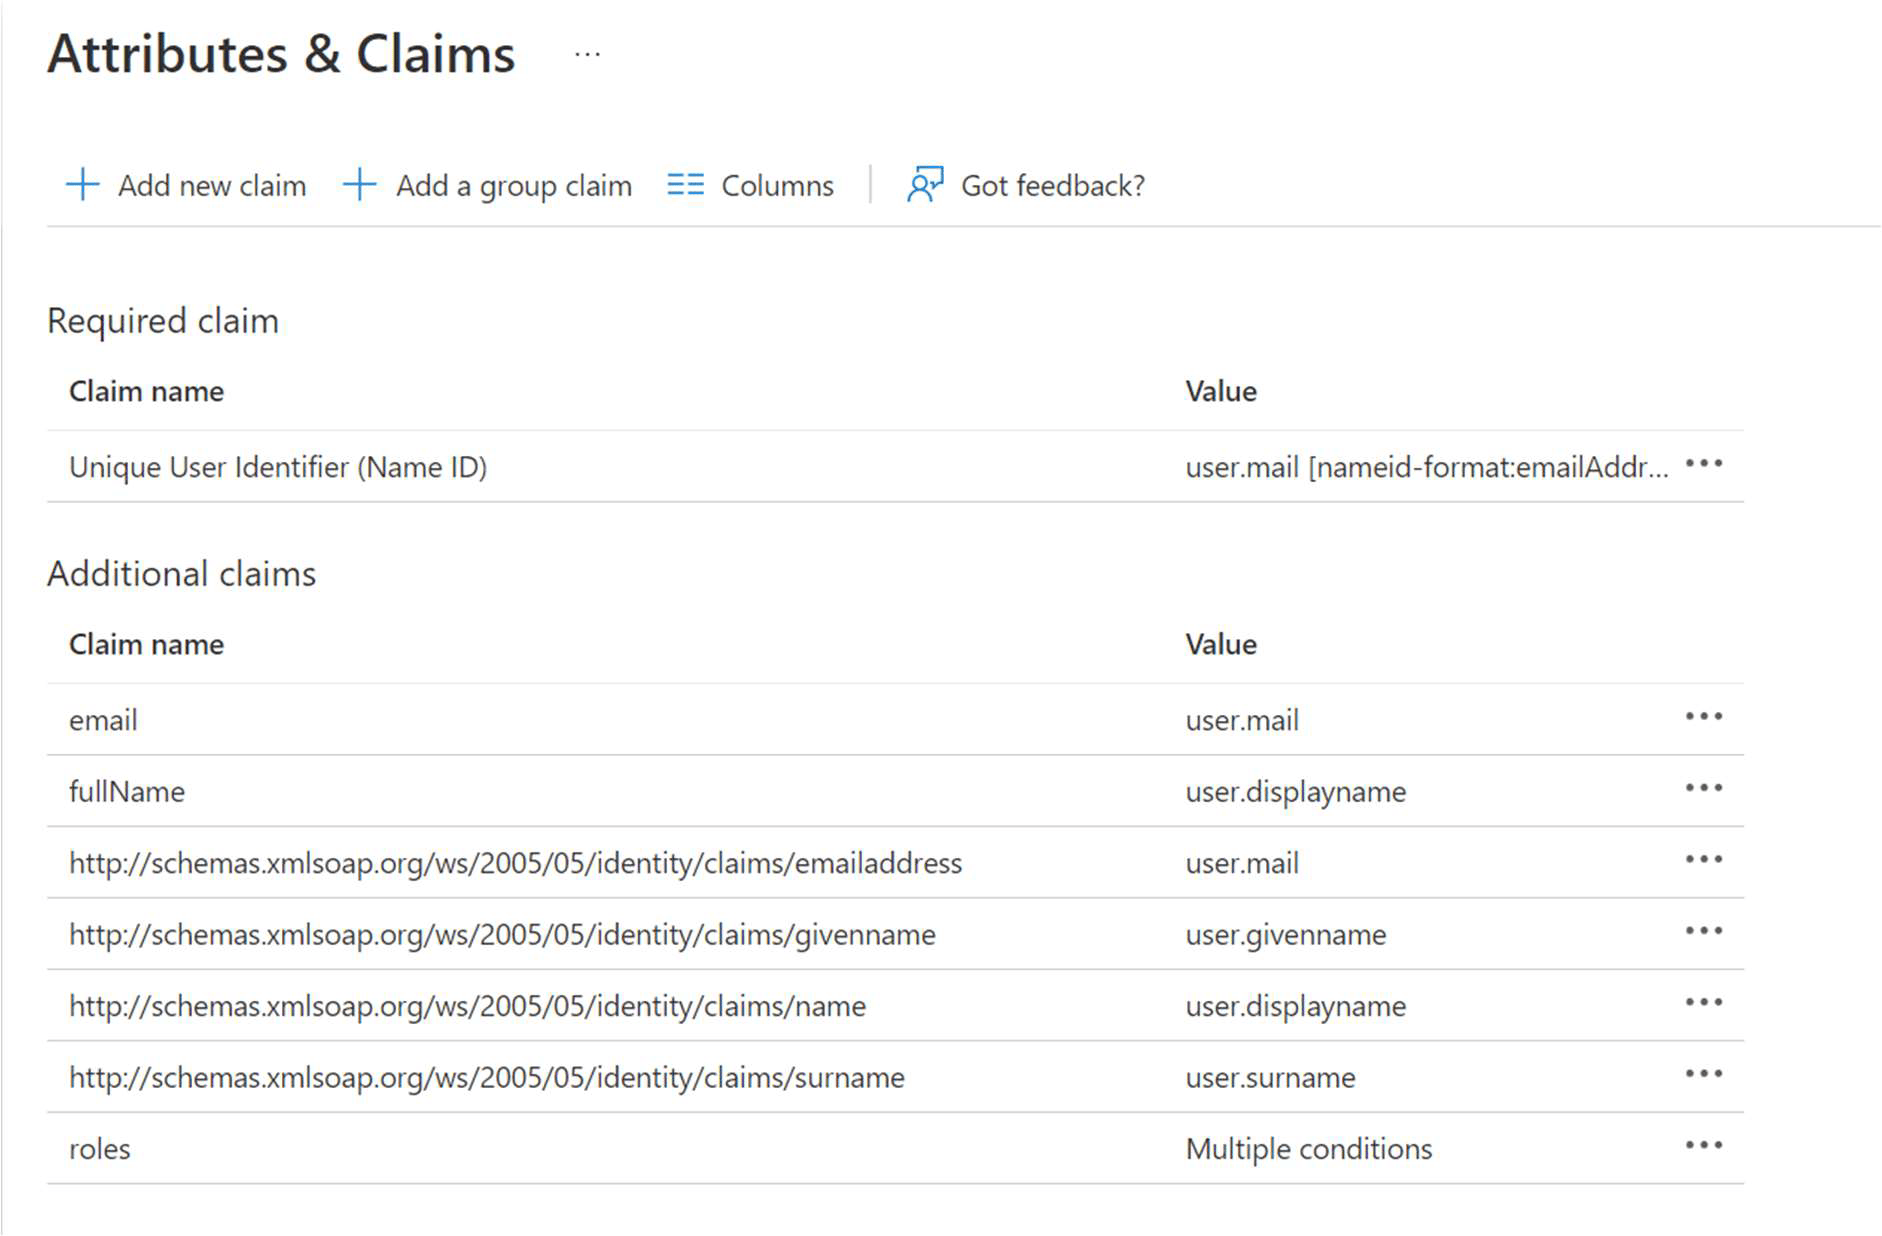This screenshot has height=1236, width=1882.
Task: Click the plus icon for Add a group claim
Action: point(359,185)
